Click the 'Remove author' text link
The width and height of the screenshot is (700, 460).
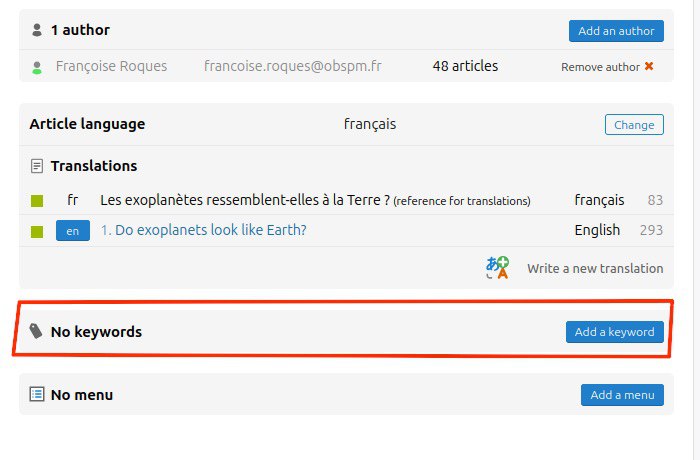[x=600, y=67]
